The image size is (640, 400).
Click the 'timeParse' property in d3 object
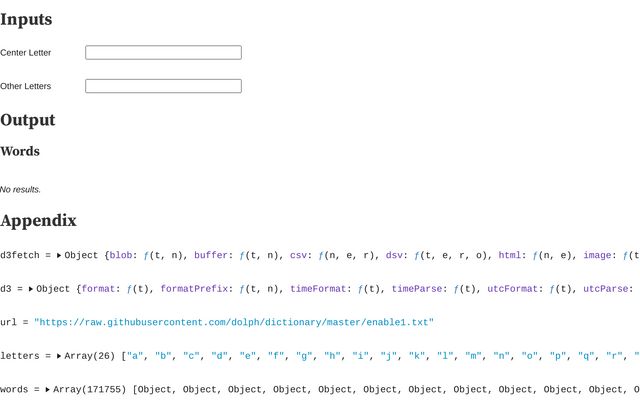(418, 289)
